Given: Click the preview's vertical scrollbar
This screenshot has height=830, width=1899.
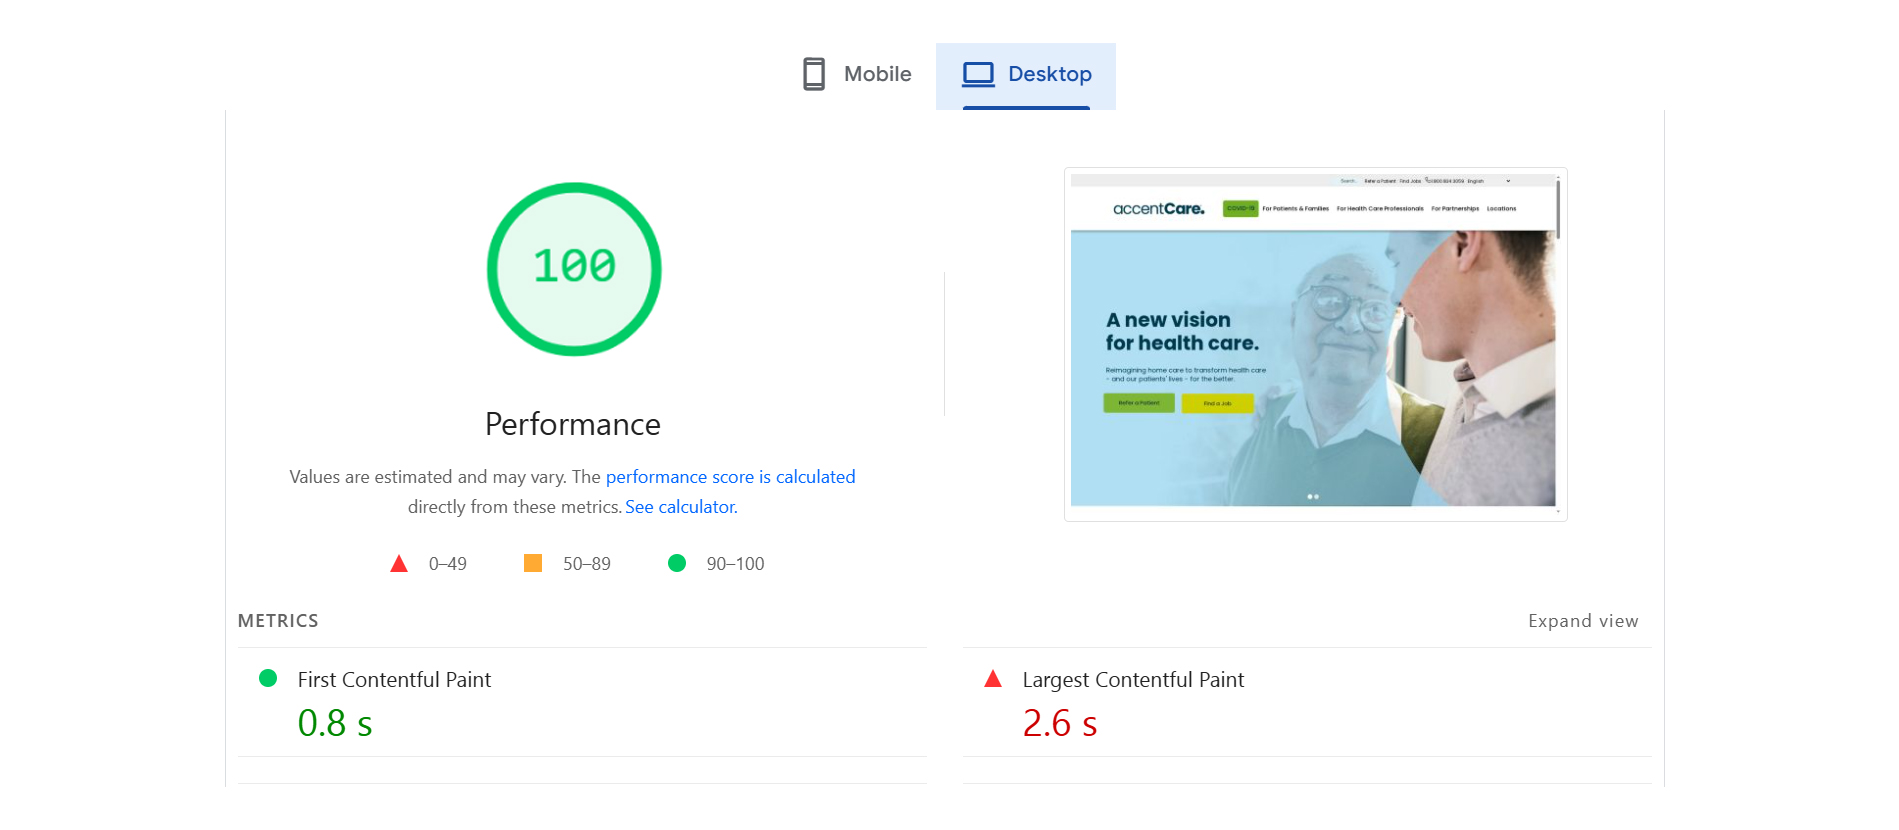Looking at the screenshot, I should point(1558,210).
